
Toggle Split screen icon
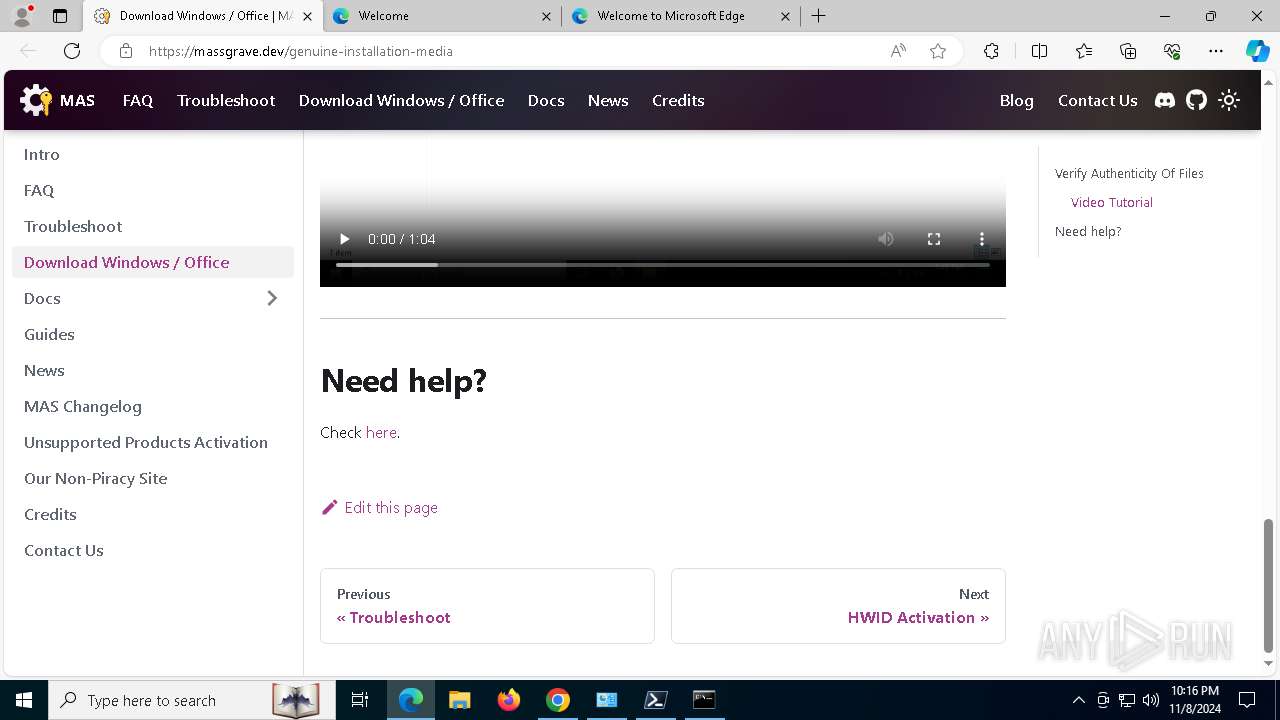[1039, 51]
